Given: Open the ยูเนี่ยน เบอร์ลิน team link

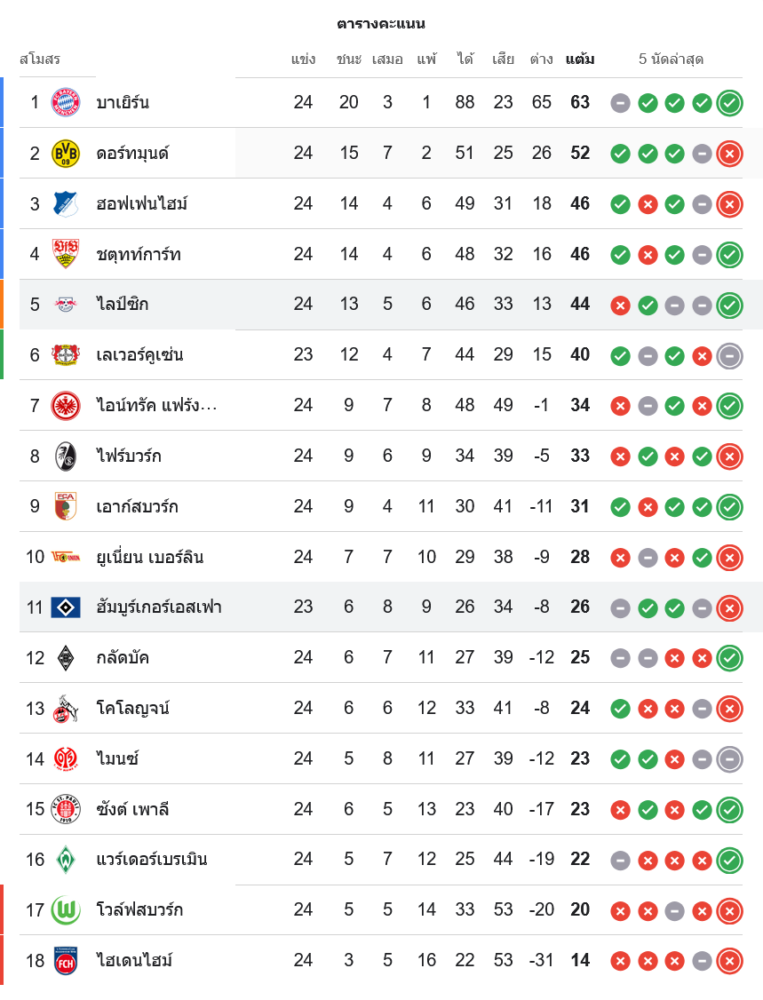Looking at the screenshot, I should [150, 557].
